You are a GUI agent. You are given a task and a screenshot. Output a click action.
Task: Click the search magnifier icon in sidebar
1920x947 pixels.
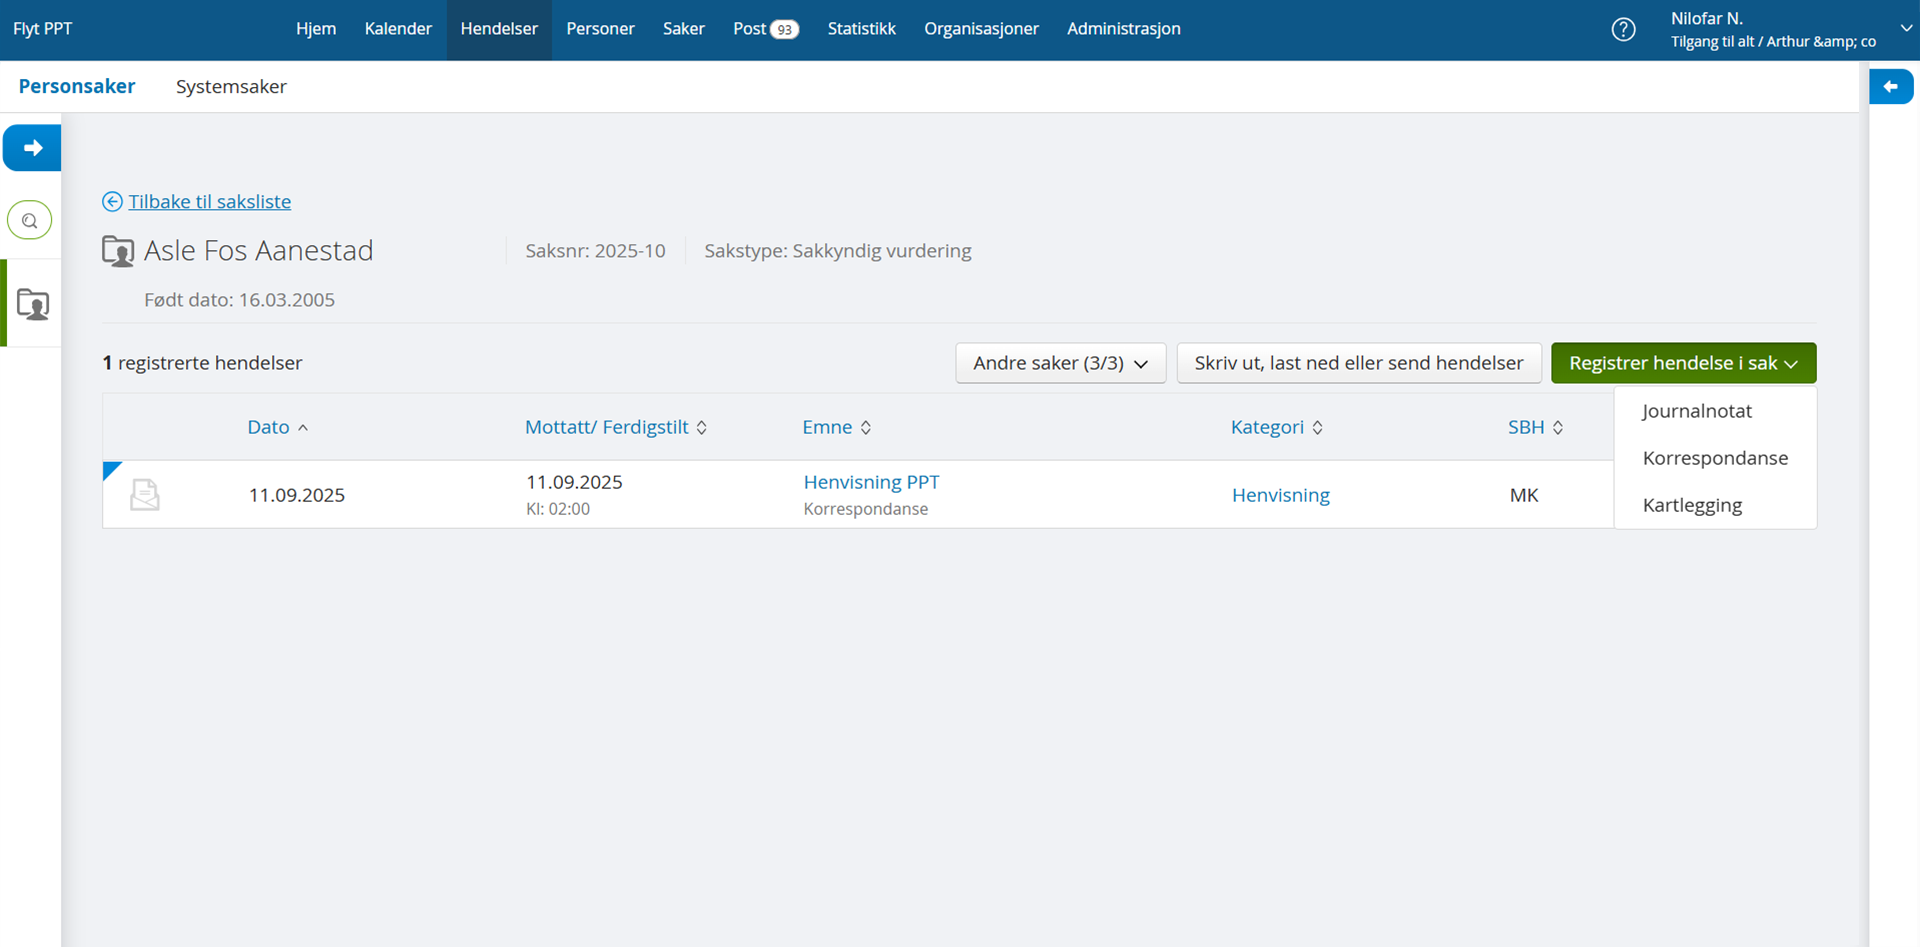coord(30,221)
